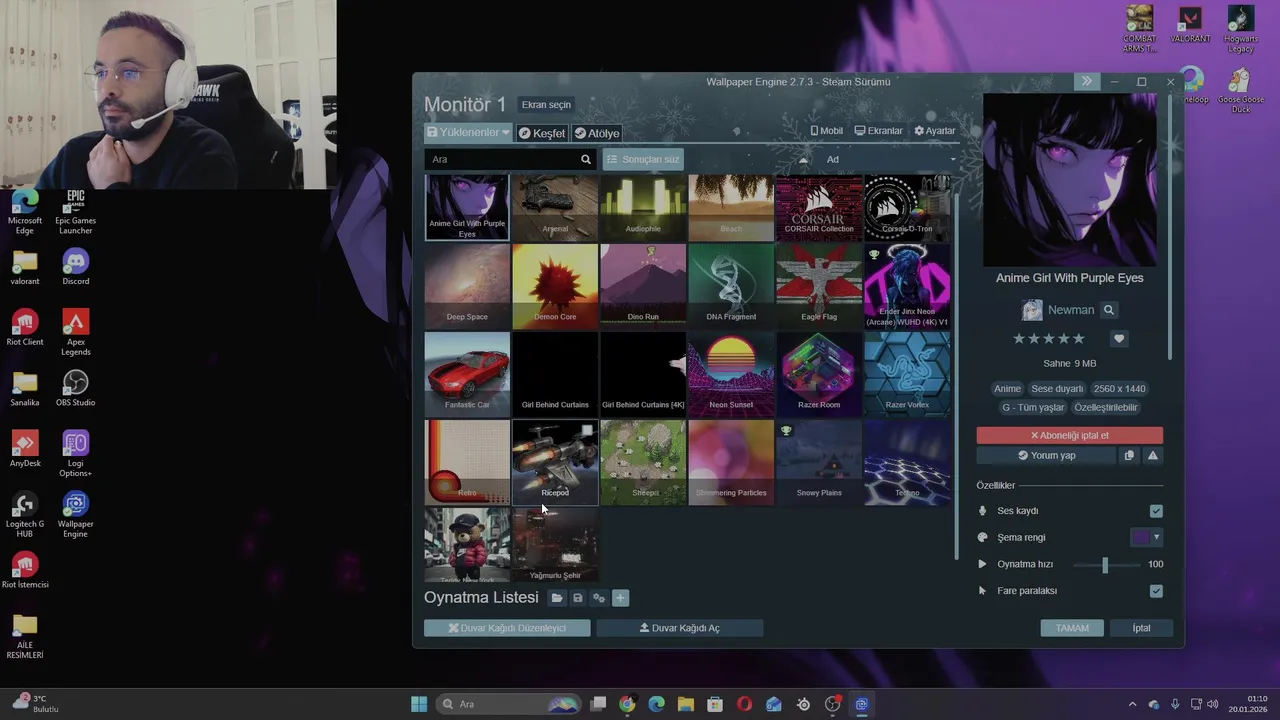Select the Neon Sunset wallpaper thumbnail
The height and width of the screenshot is (720, 1280).
point(731,373)
